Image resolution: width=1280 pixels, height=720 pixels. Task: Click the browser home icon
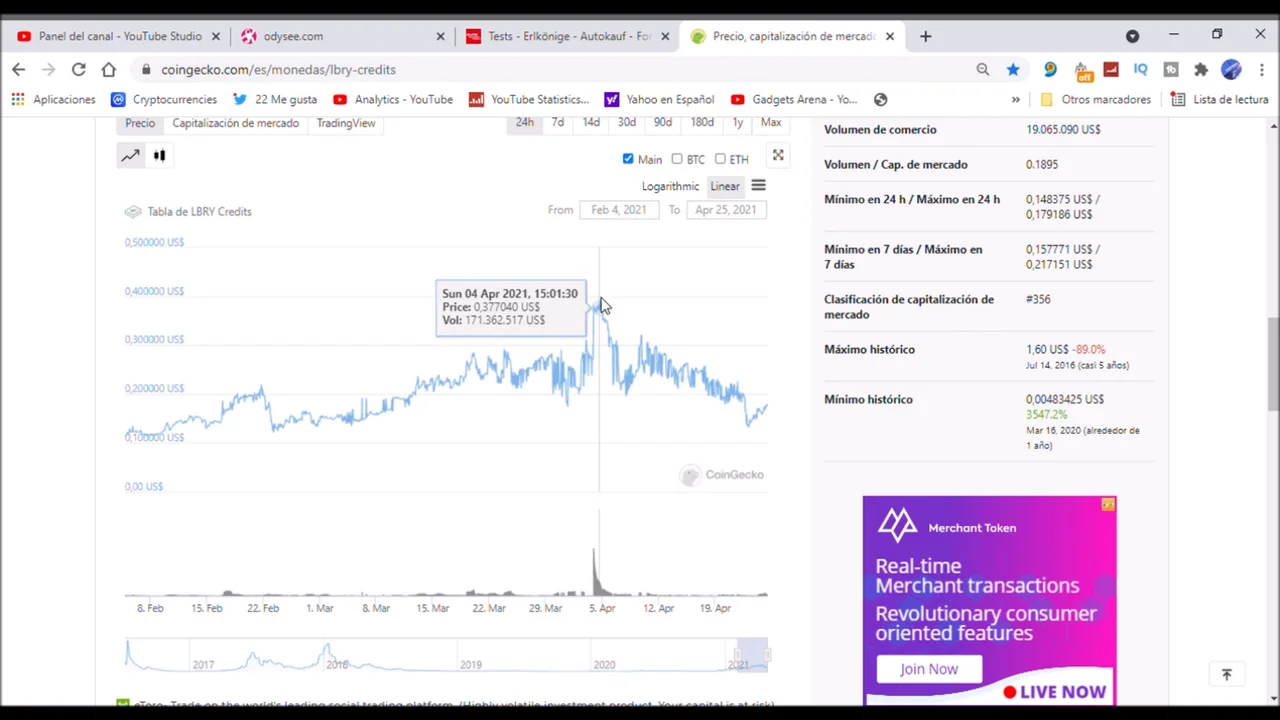109,69
